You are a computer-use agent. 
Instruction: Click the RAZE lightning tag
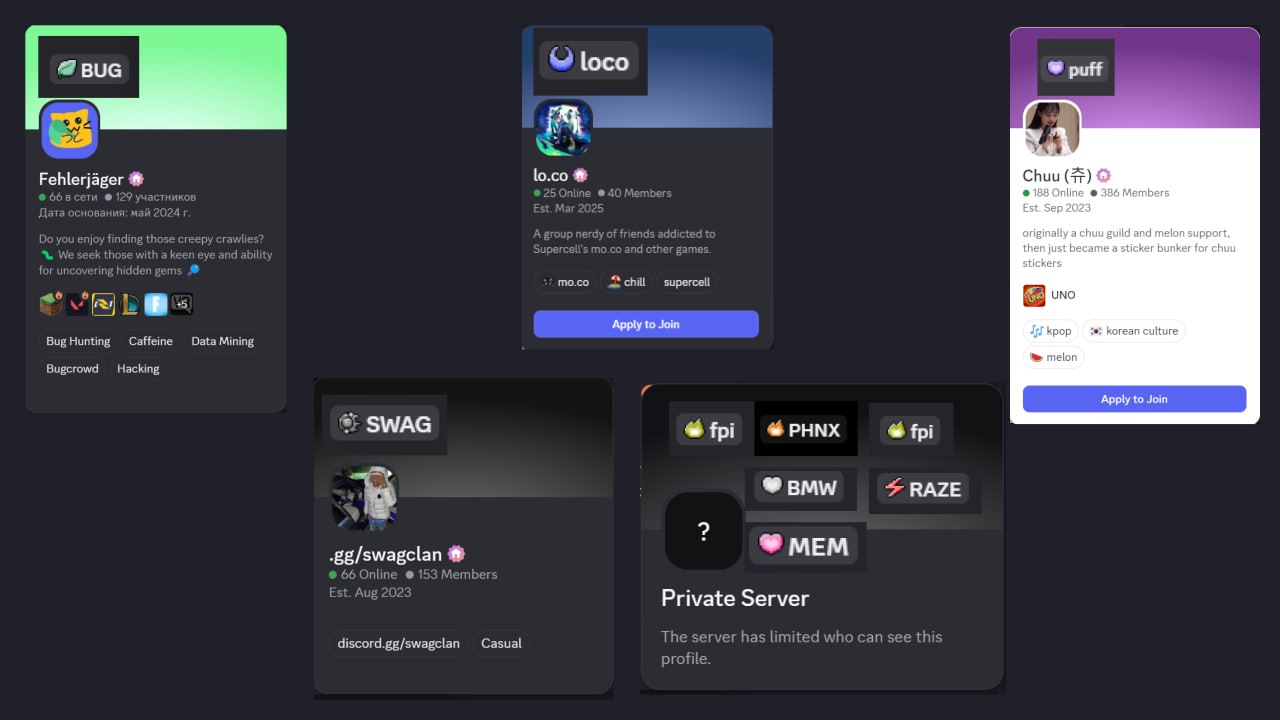tap(923, 489)
